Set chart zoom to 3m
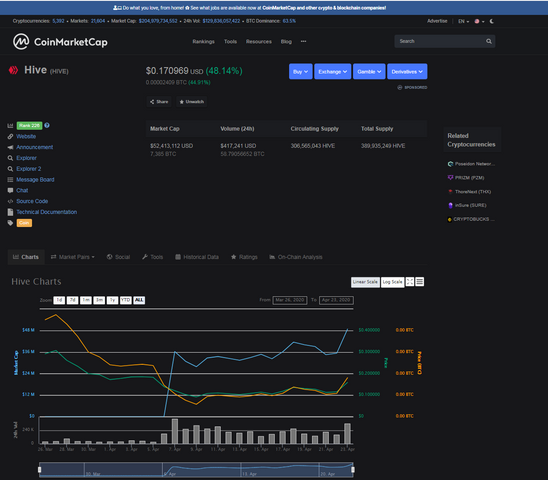 pyautogui.click(x=99, y=300)
